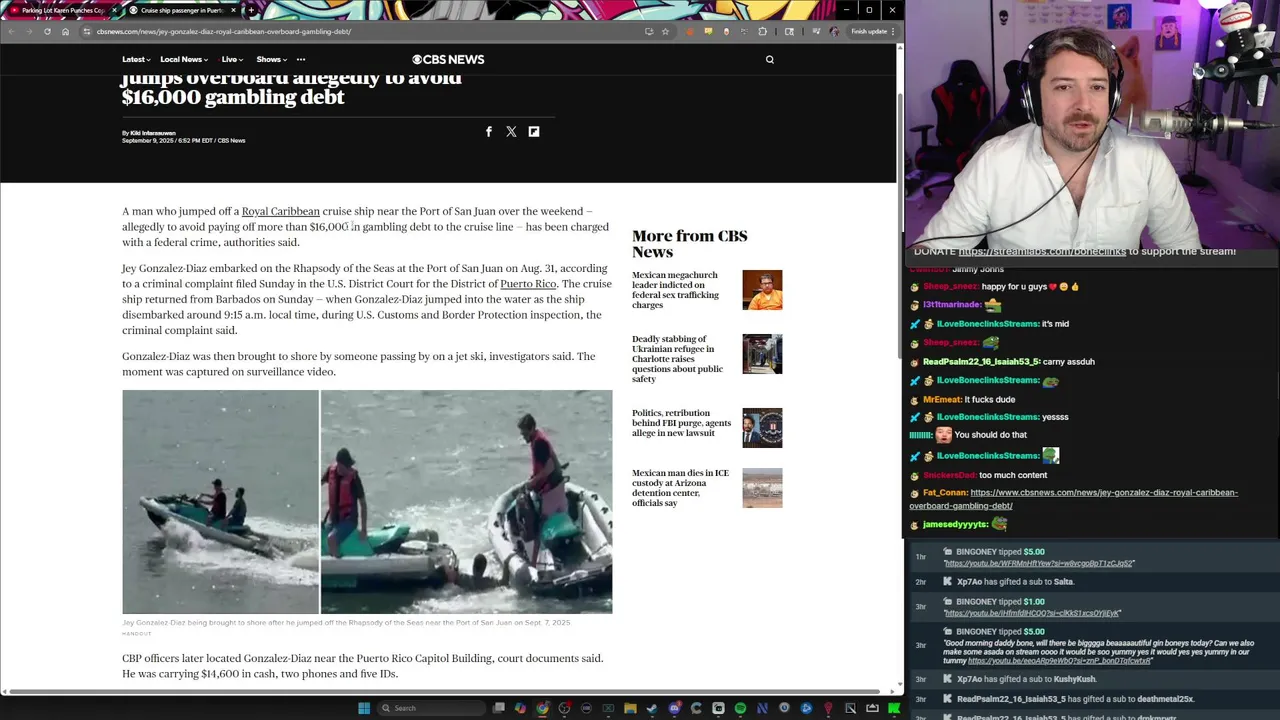Open Chrome from the taskbar
1280x720 pixels.
click(x=542, y=708)
